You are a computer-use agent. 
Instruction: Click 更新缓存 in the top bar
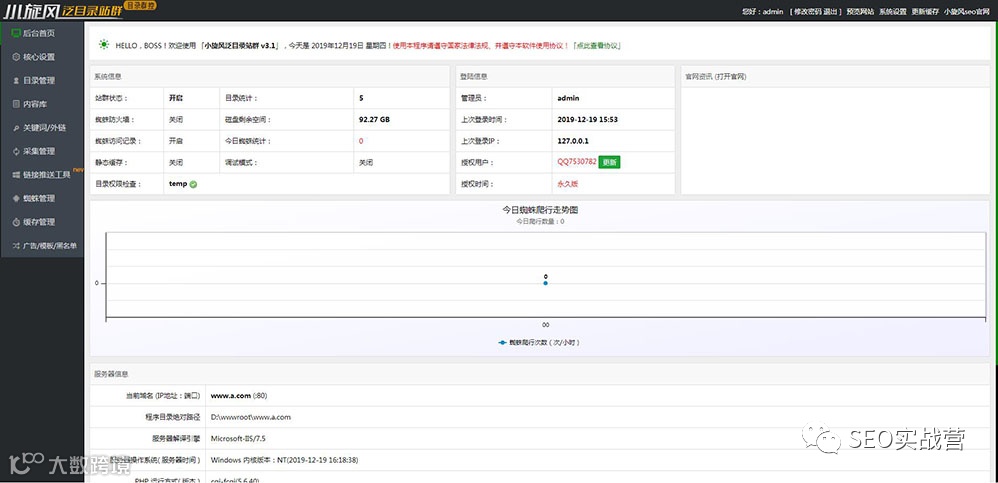925,11
